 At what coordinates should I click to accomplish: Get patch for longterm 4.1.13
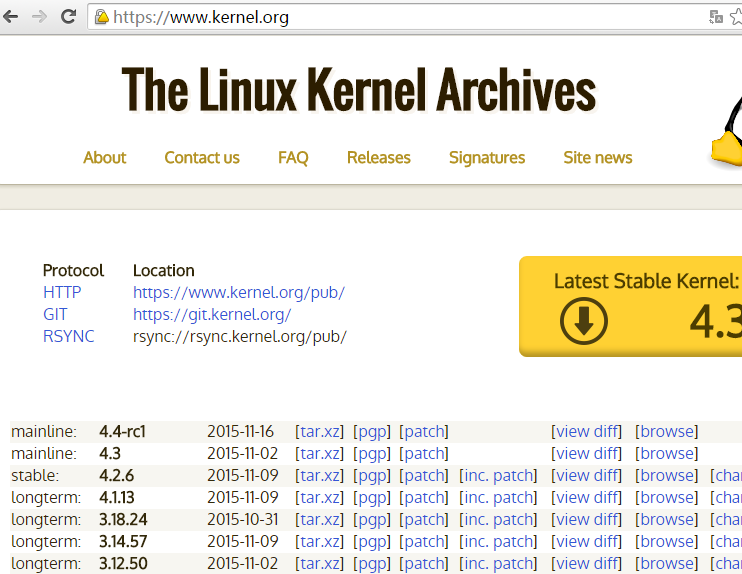click(424, 497)
